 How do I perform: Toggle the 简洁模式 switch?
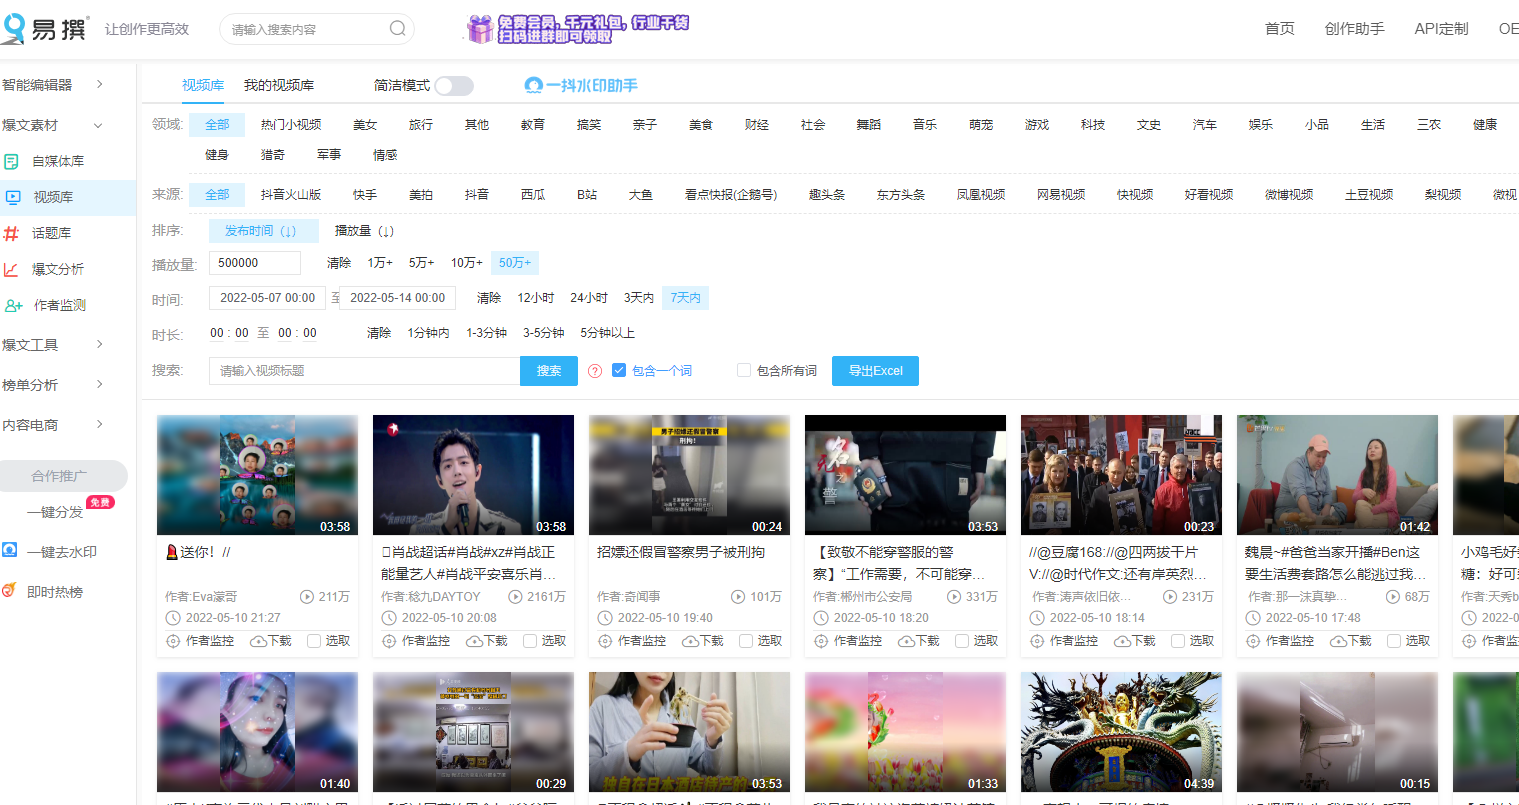[454, 86]
